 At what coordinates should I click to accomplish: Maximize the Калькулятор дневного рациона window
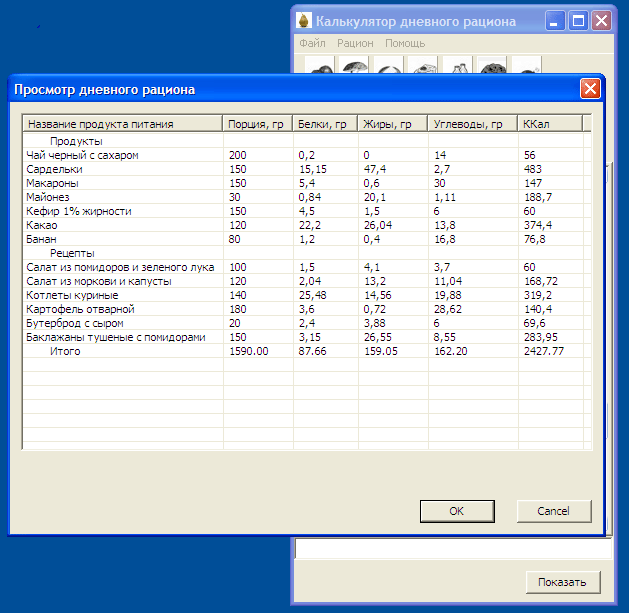[x=578, y=20]
